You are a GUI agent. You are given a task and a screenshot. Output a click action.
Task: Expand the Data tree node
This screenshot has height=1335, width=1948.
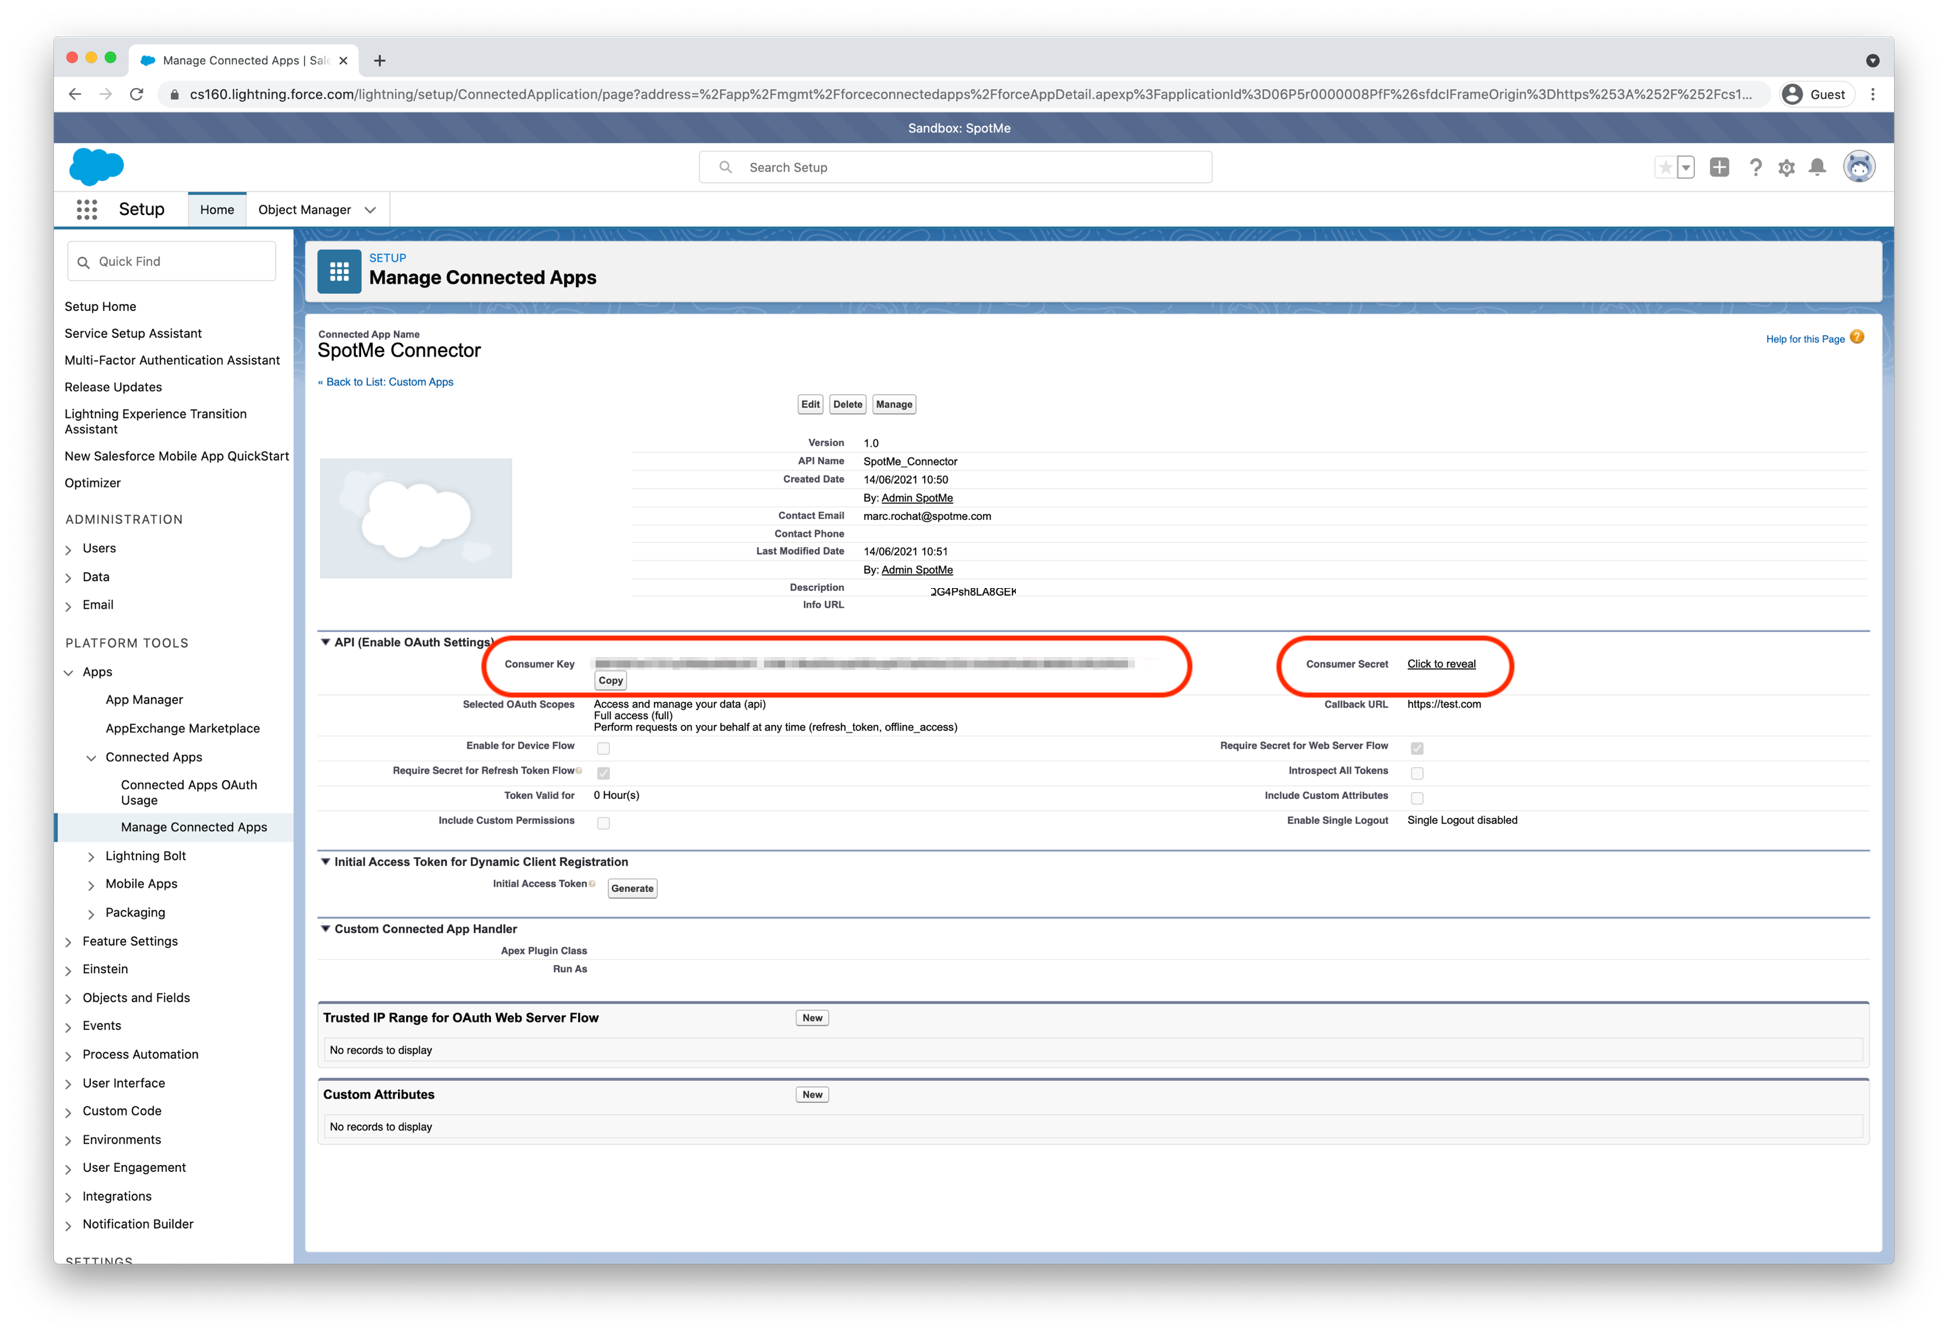69,578
